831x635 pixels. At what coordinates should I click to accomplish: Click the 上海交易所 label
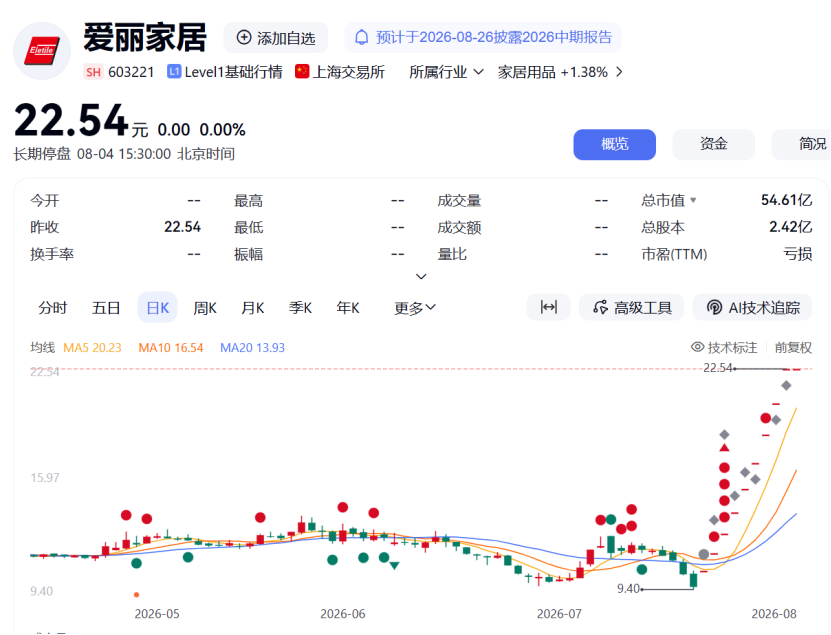click(x=349, y=72)
